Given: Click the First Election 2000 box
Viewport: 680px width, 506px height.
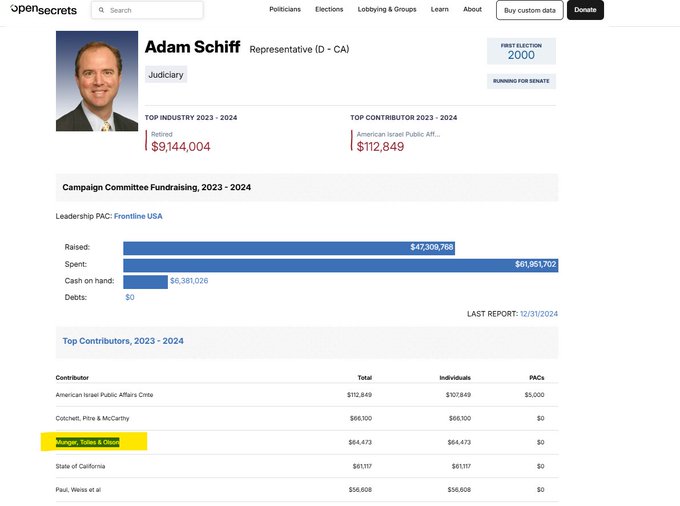Looking at the screenshot, I should (521, 51).
